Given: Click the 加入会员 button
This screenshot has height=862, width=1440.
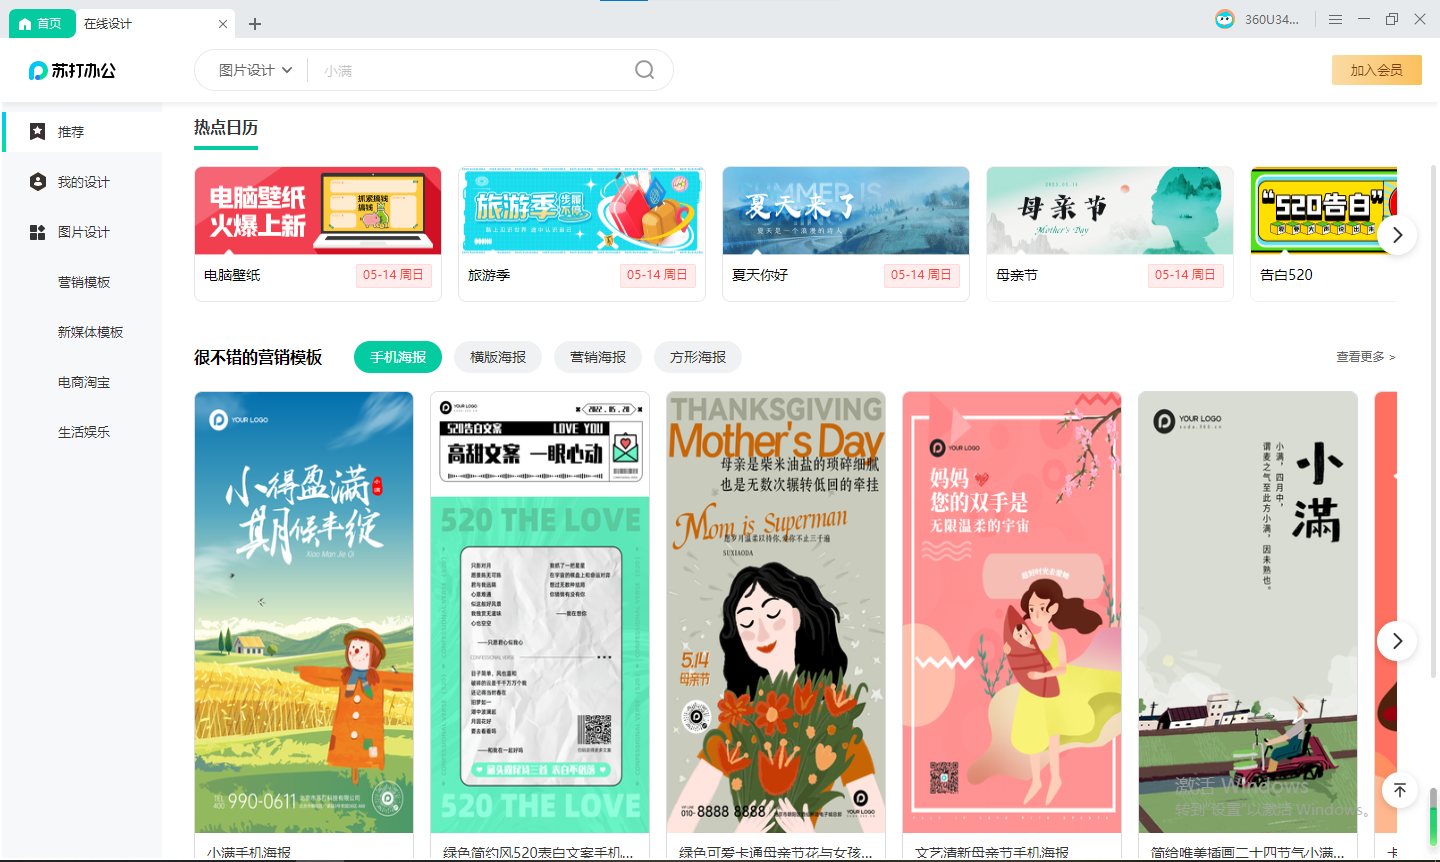Looking at the screenshot, I should point(1377,70).
